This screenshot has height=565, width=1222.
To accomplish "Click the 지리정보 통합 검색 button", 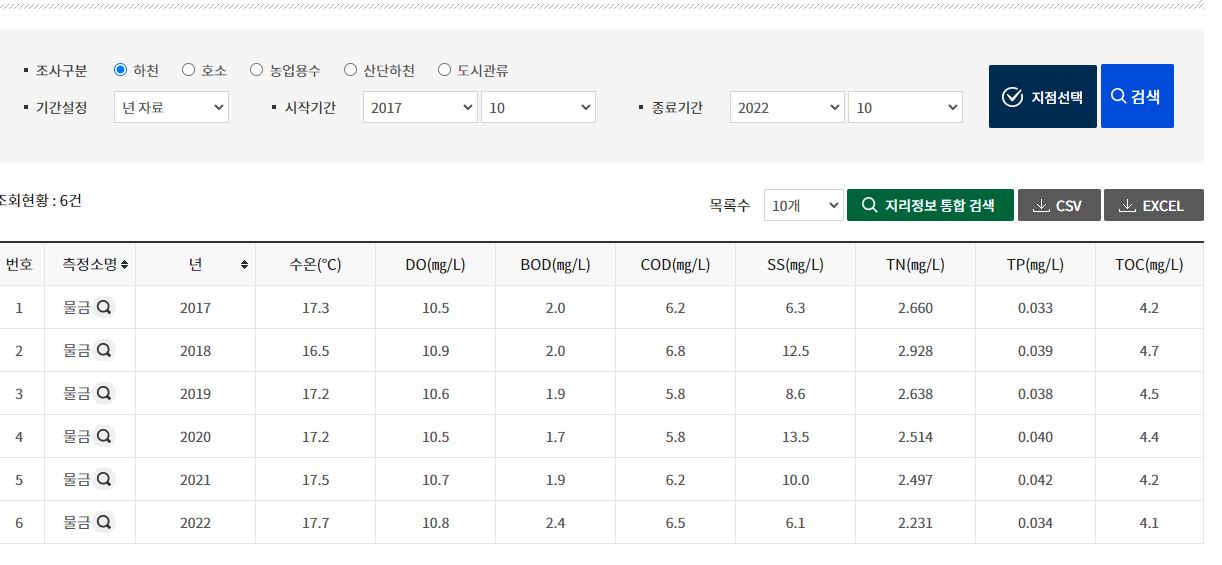I will click(x=930, y=206).
